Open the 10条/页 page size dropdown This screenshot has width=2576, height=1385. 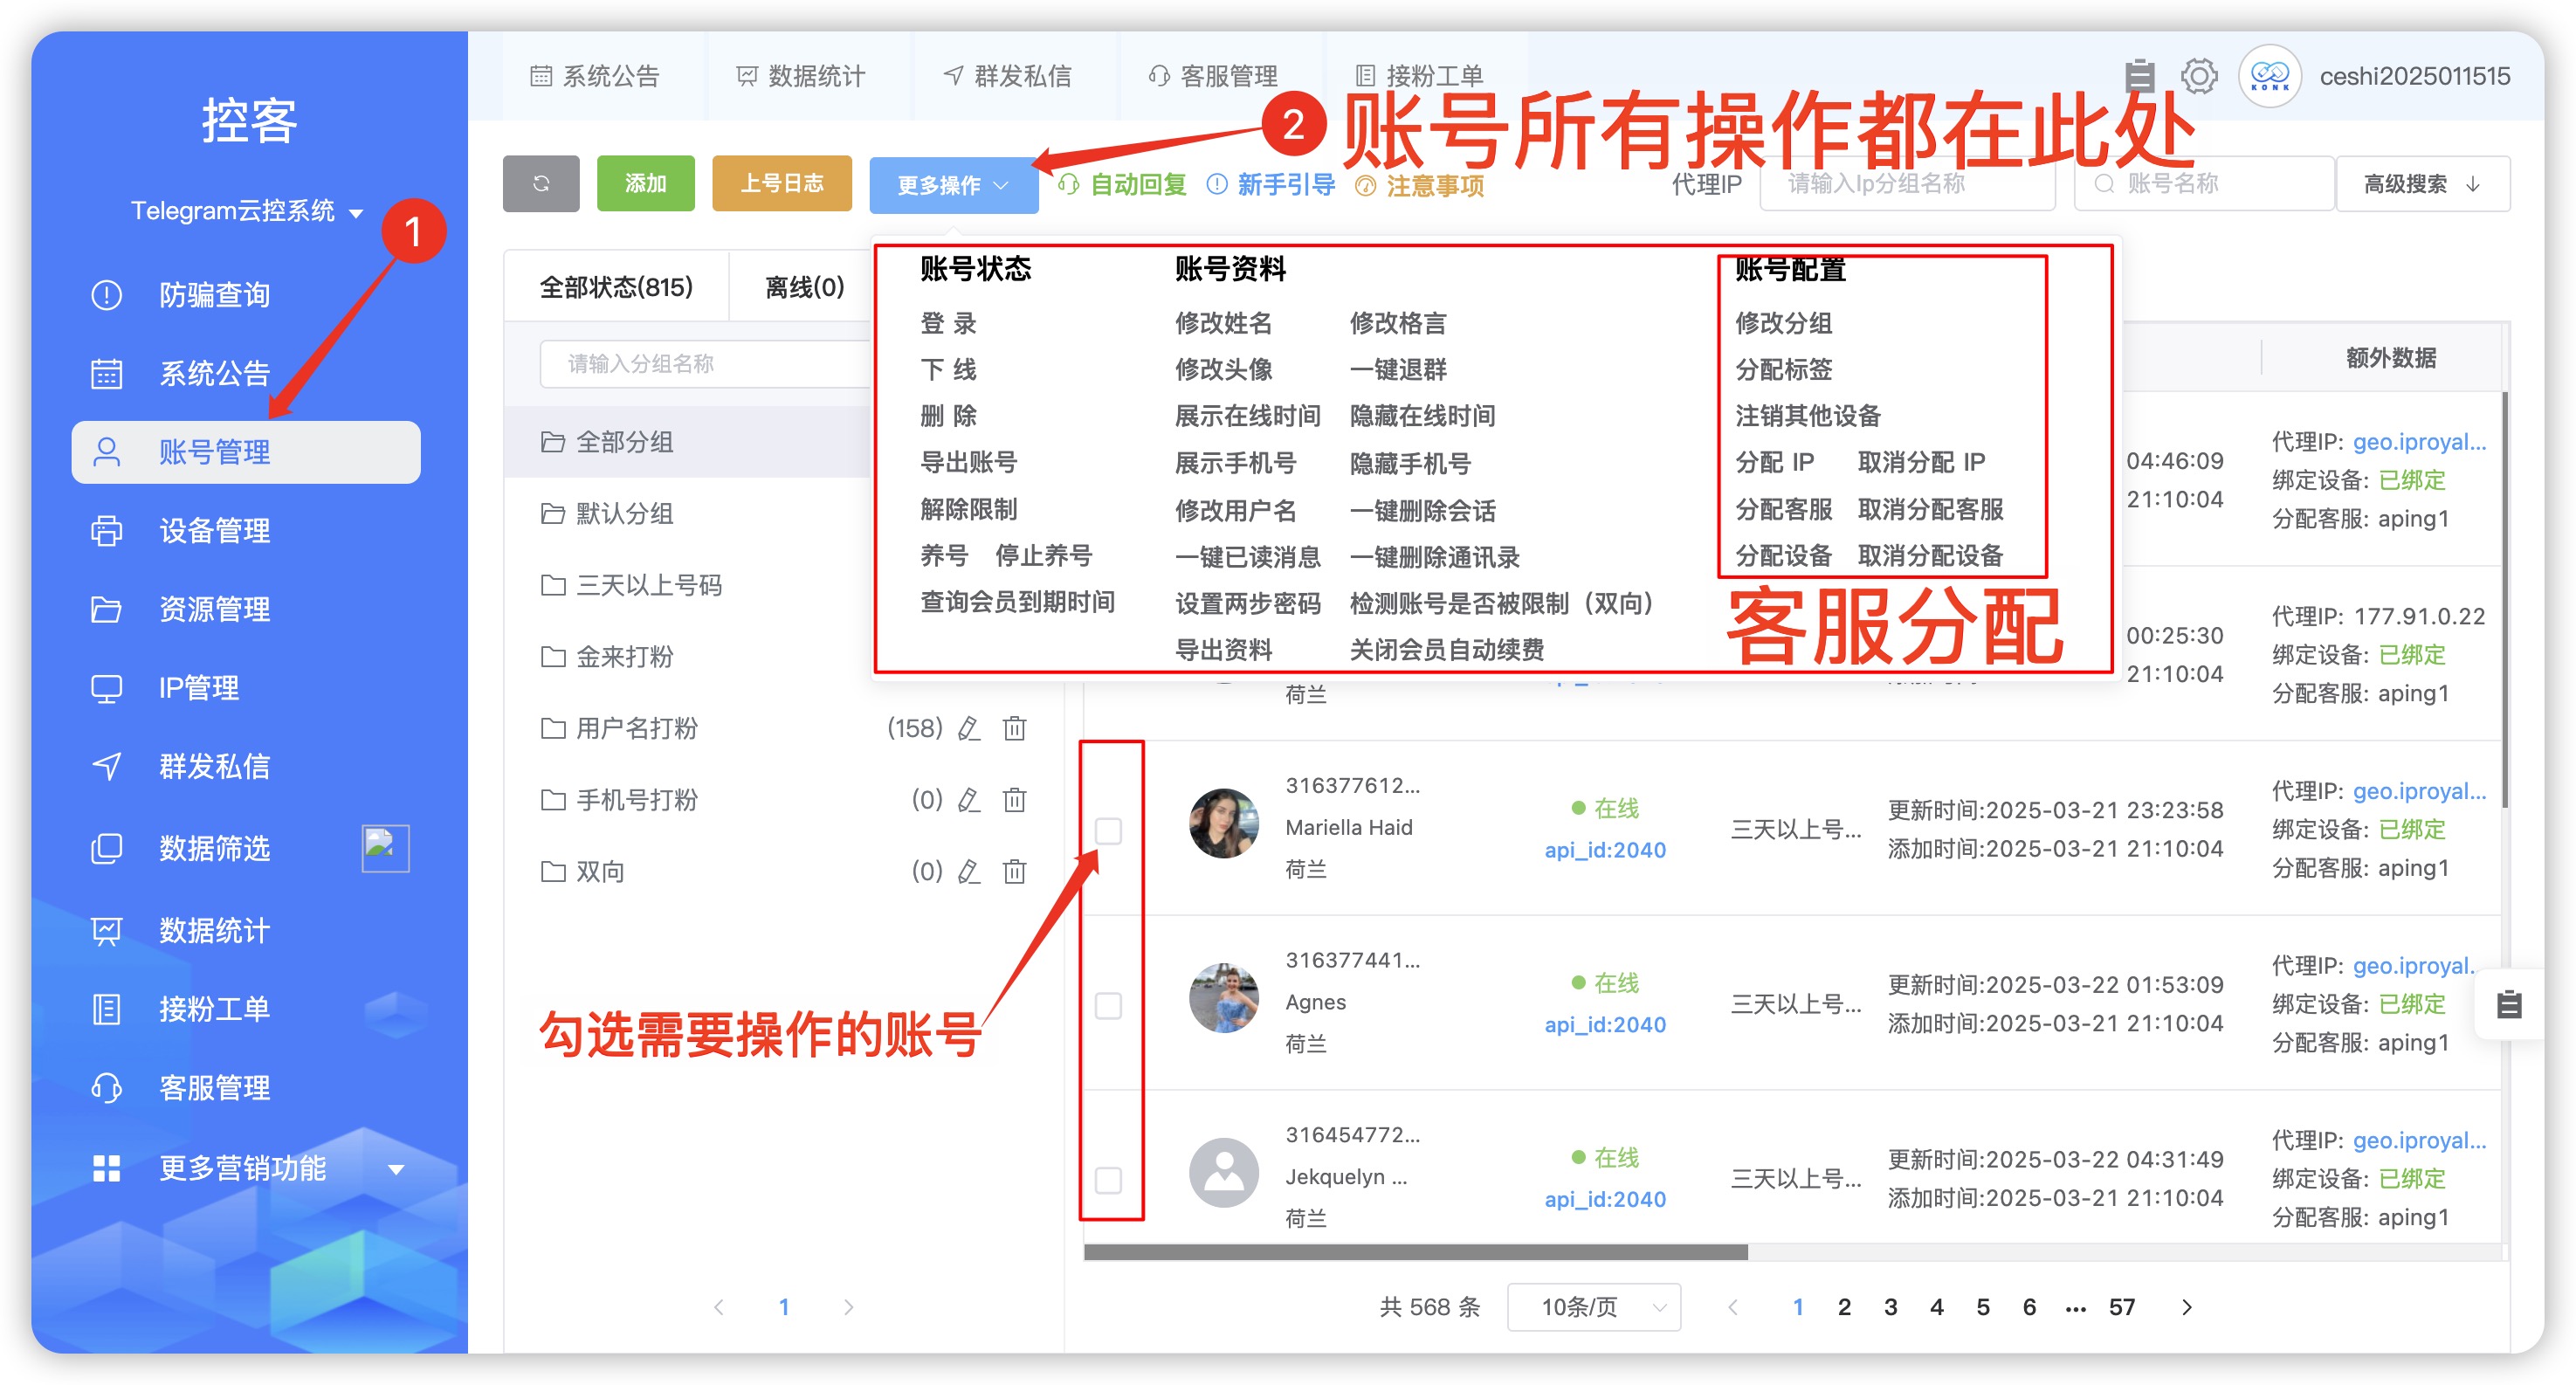pyautogui.click(x=1593, y=1306)
